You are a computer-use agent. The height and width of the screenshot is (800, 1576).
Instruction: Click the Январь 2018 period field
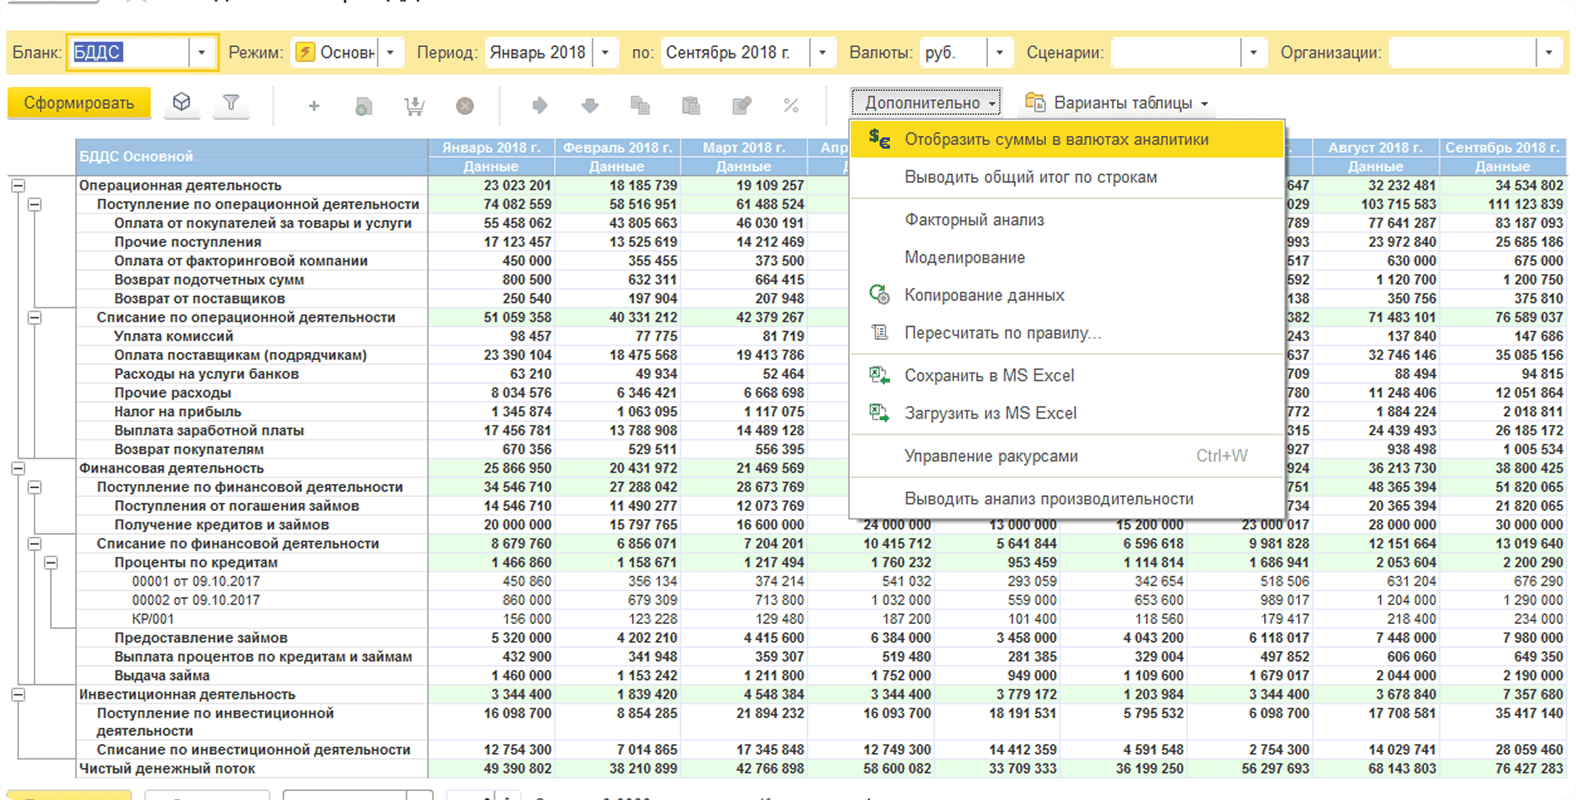click(538, 52)
